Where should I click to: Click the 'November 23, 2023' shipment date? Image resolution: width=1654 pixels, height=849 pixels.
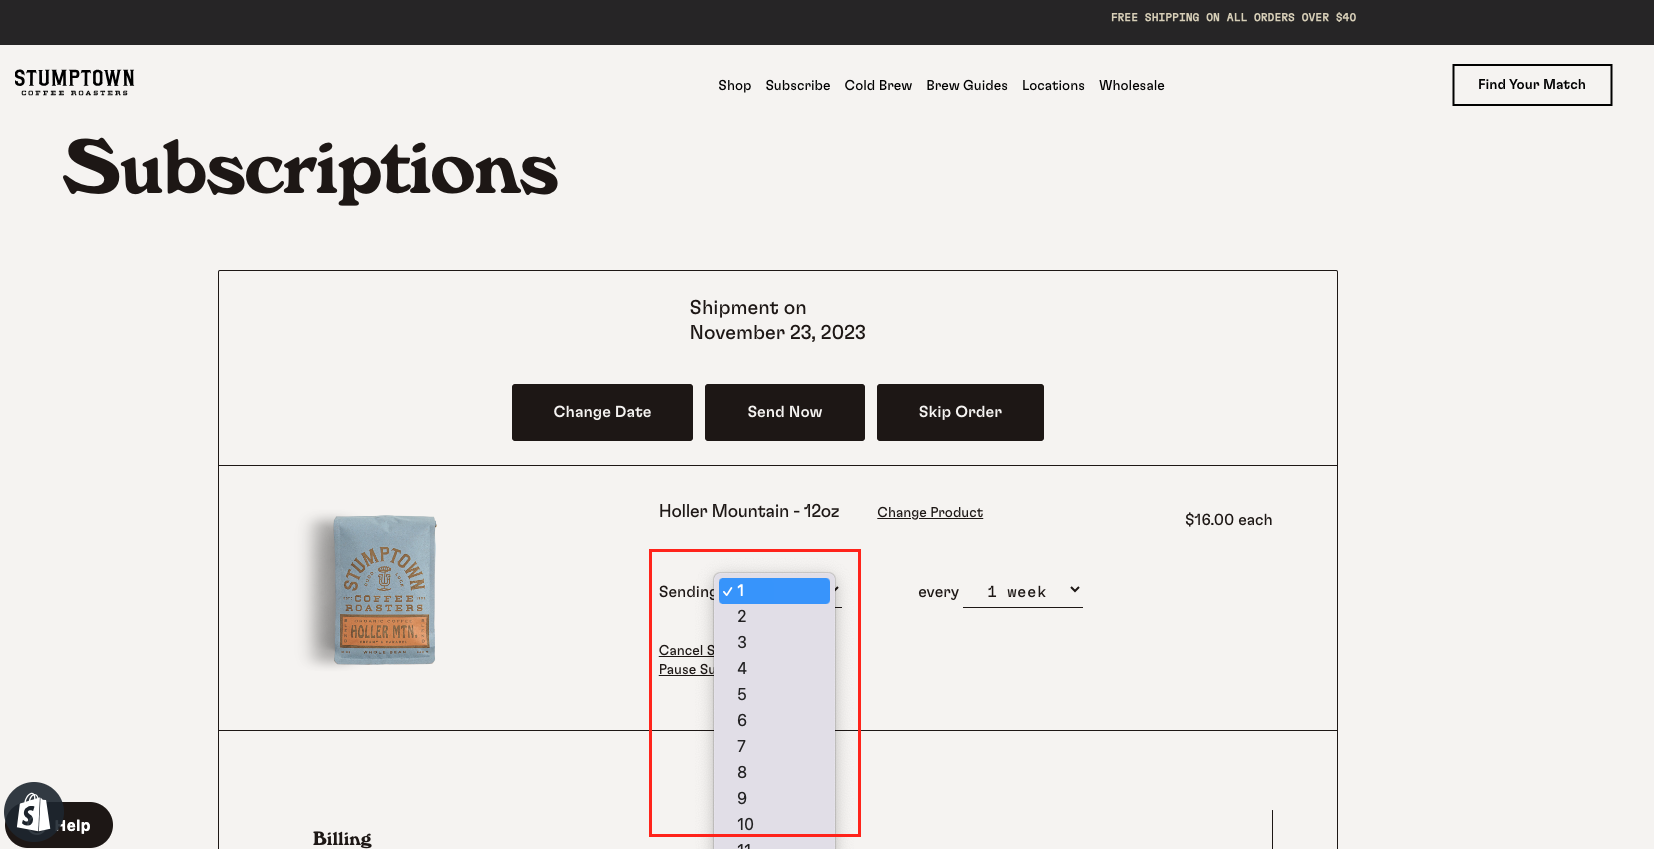777,333
